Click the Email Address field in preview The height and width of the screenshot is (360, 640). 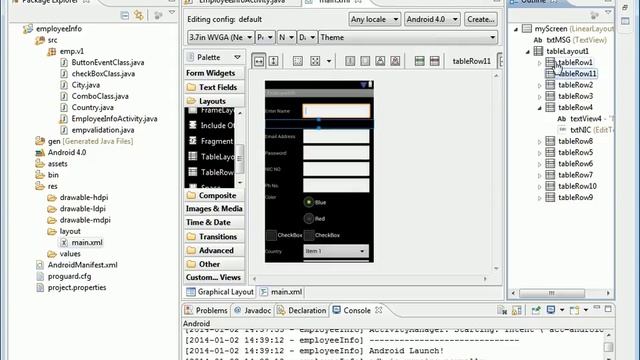336,136
